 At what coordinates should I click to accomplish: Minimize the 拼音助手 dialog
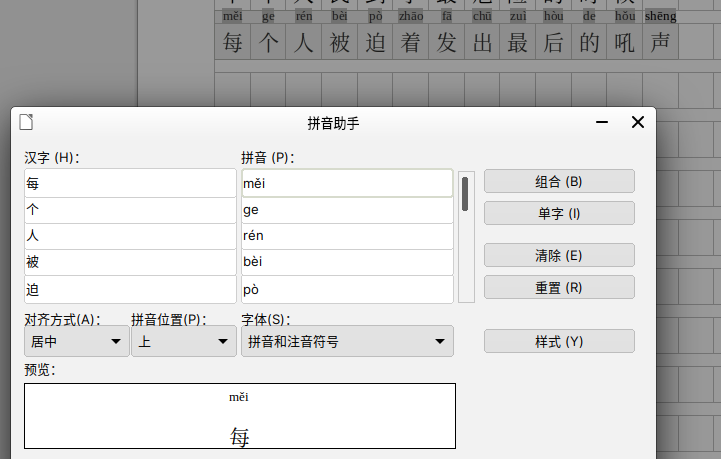point(602,122)
